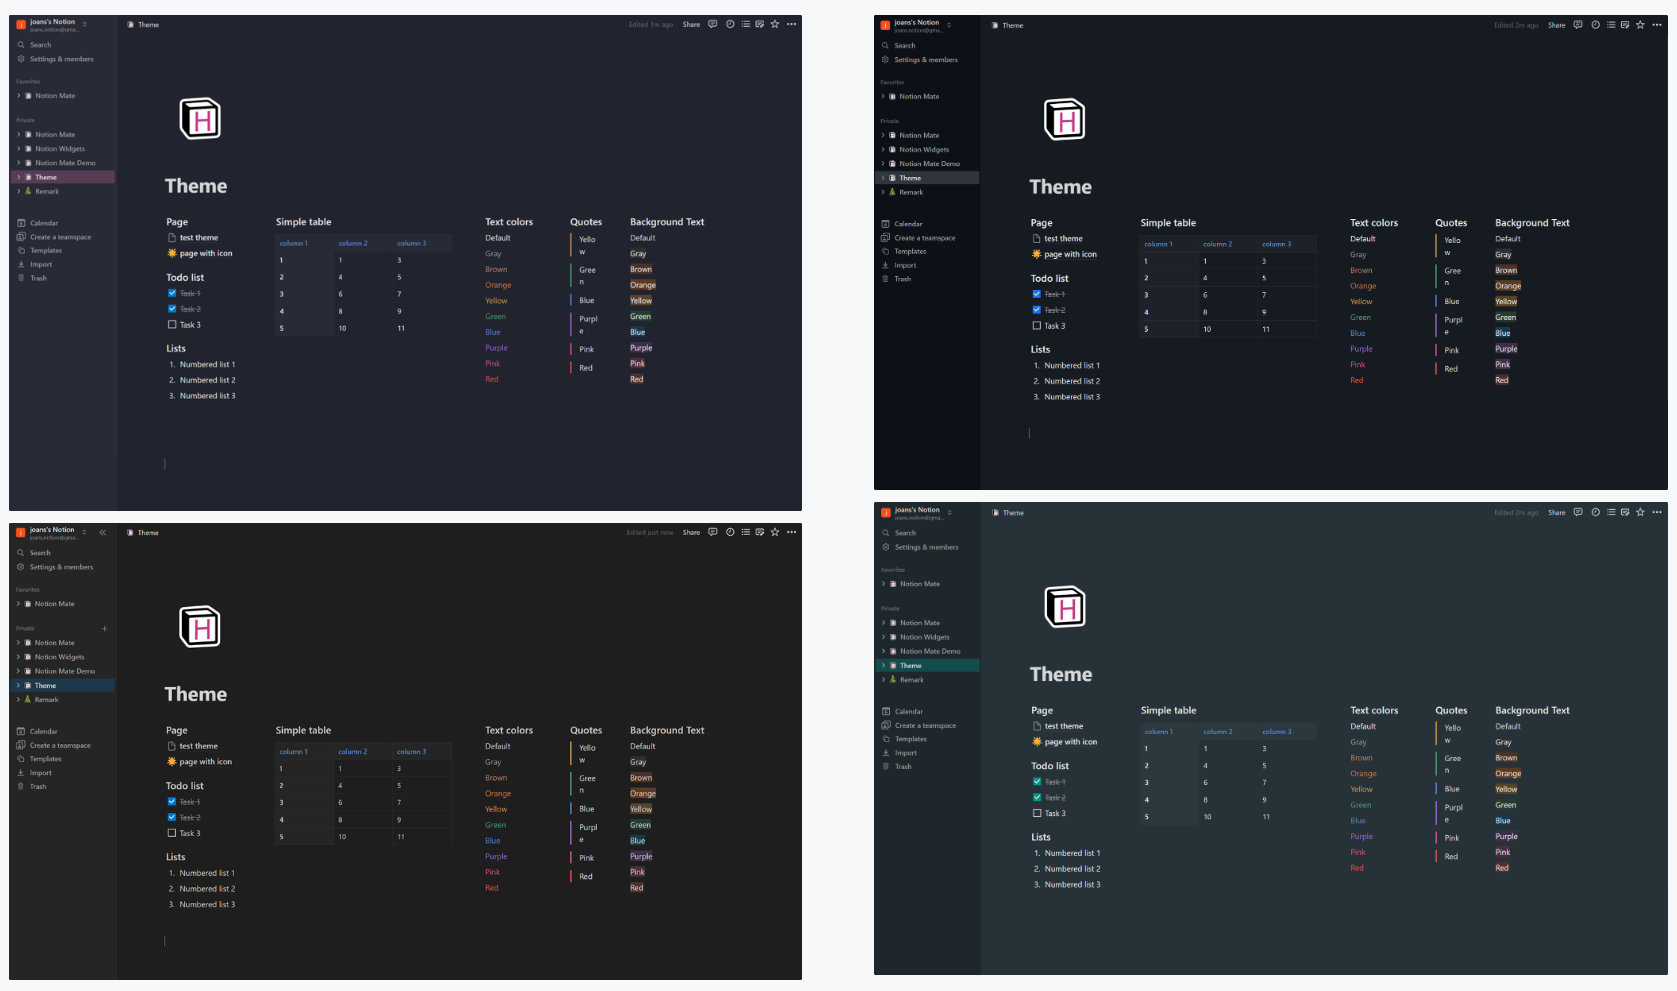This screenshot has width=1677, height=991.
Task: Open Trash in teal-accent window sidebar
Action: pos(903,767)
